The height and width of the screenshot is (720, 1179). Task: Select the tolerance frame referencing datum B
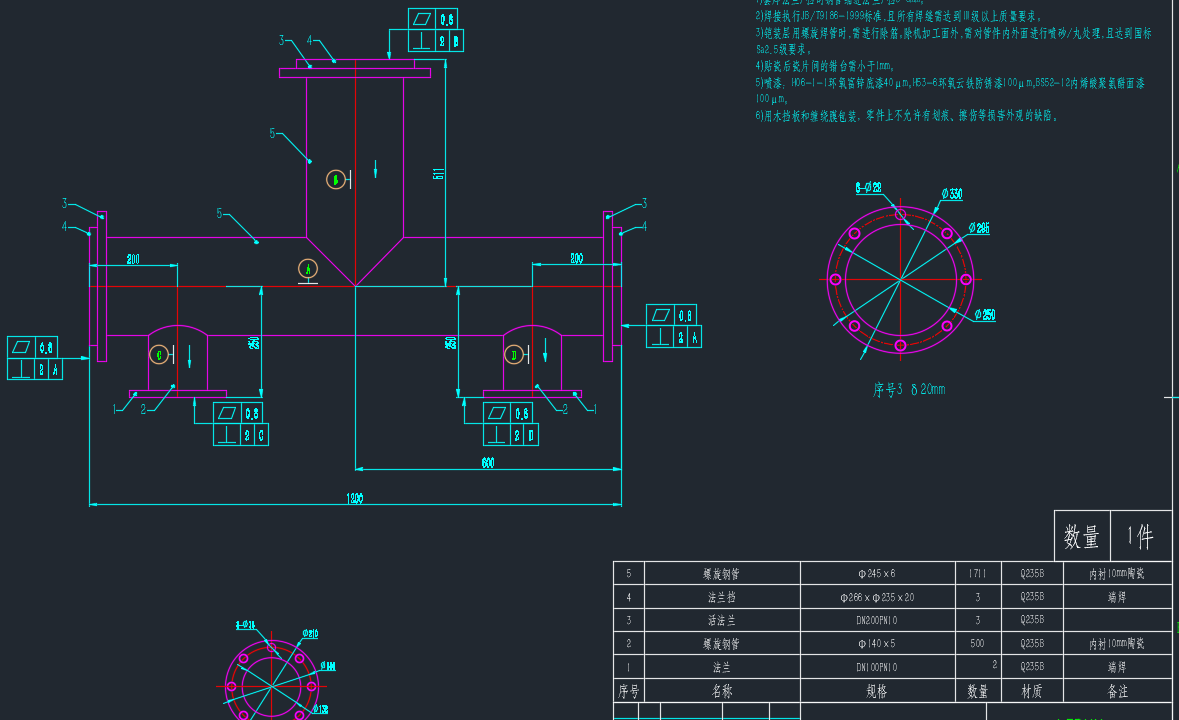(x=435, y=30)
